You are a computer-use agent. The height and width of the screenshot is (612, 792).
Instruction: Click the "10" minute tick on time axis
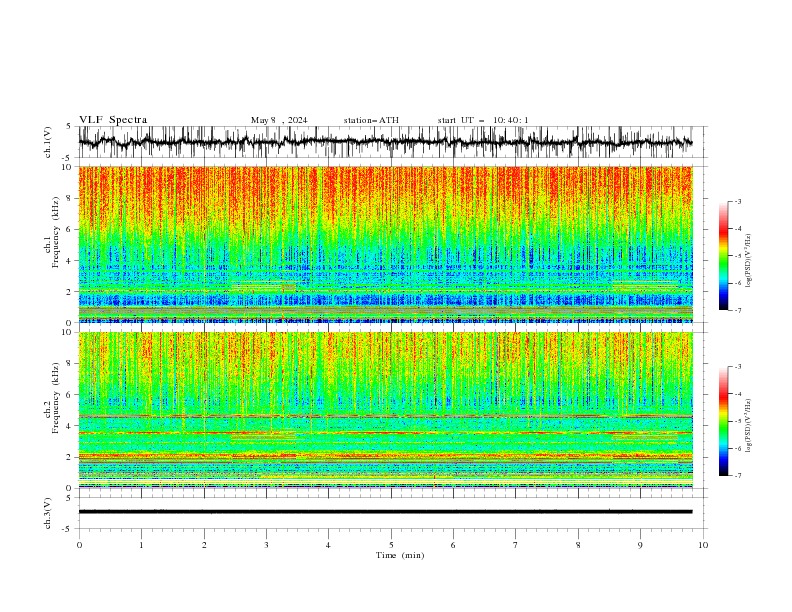click(703, 545)
